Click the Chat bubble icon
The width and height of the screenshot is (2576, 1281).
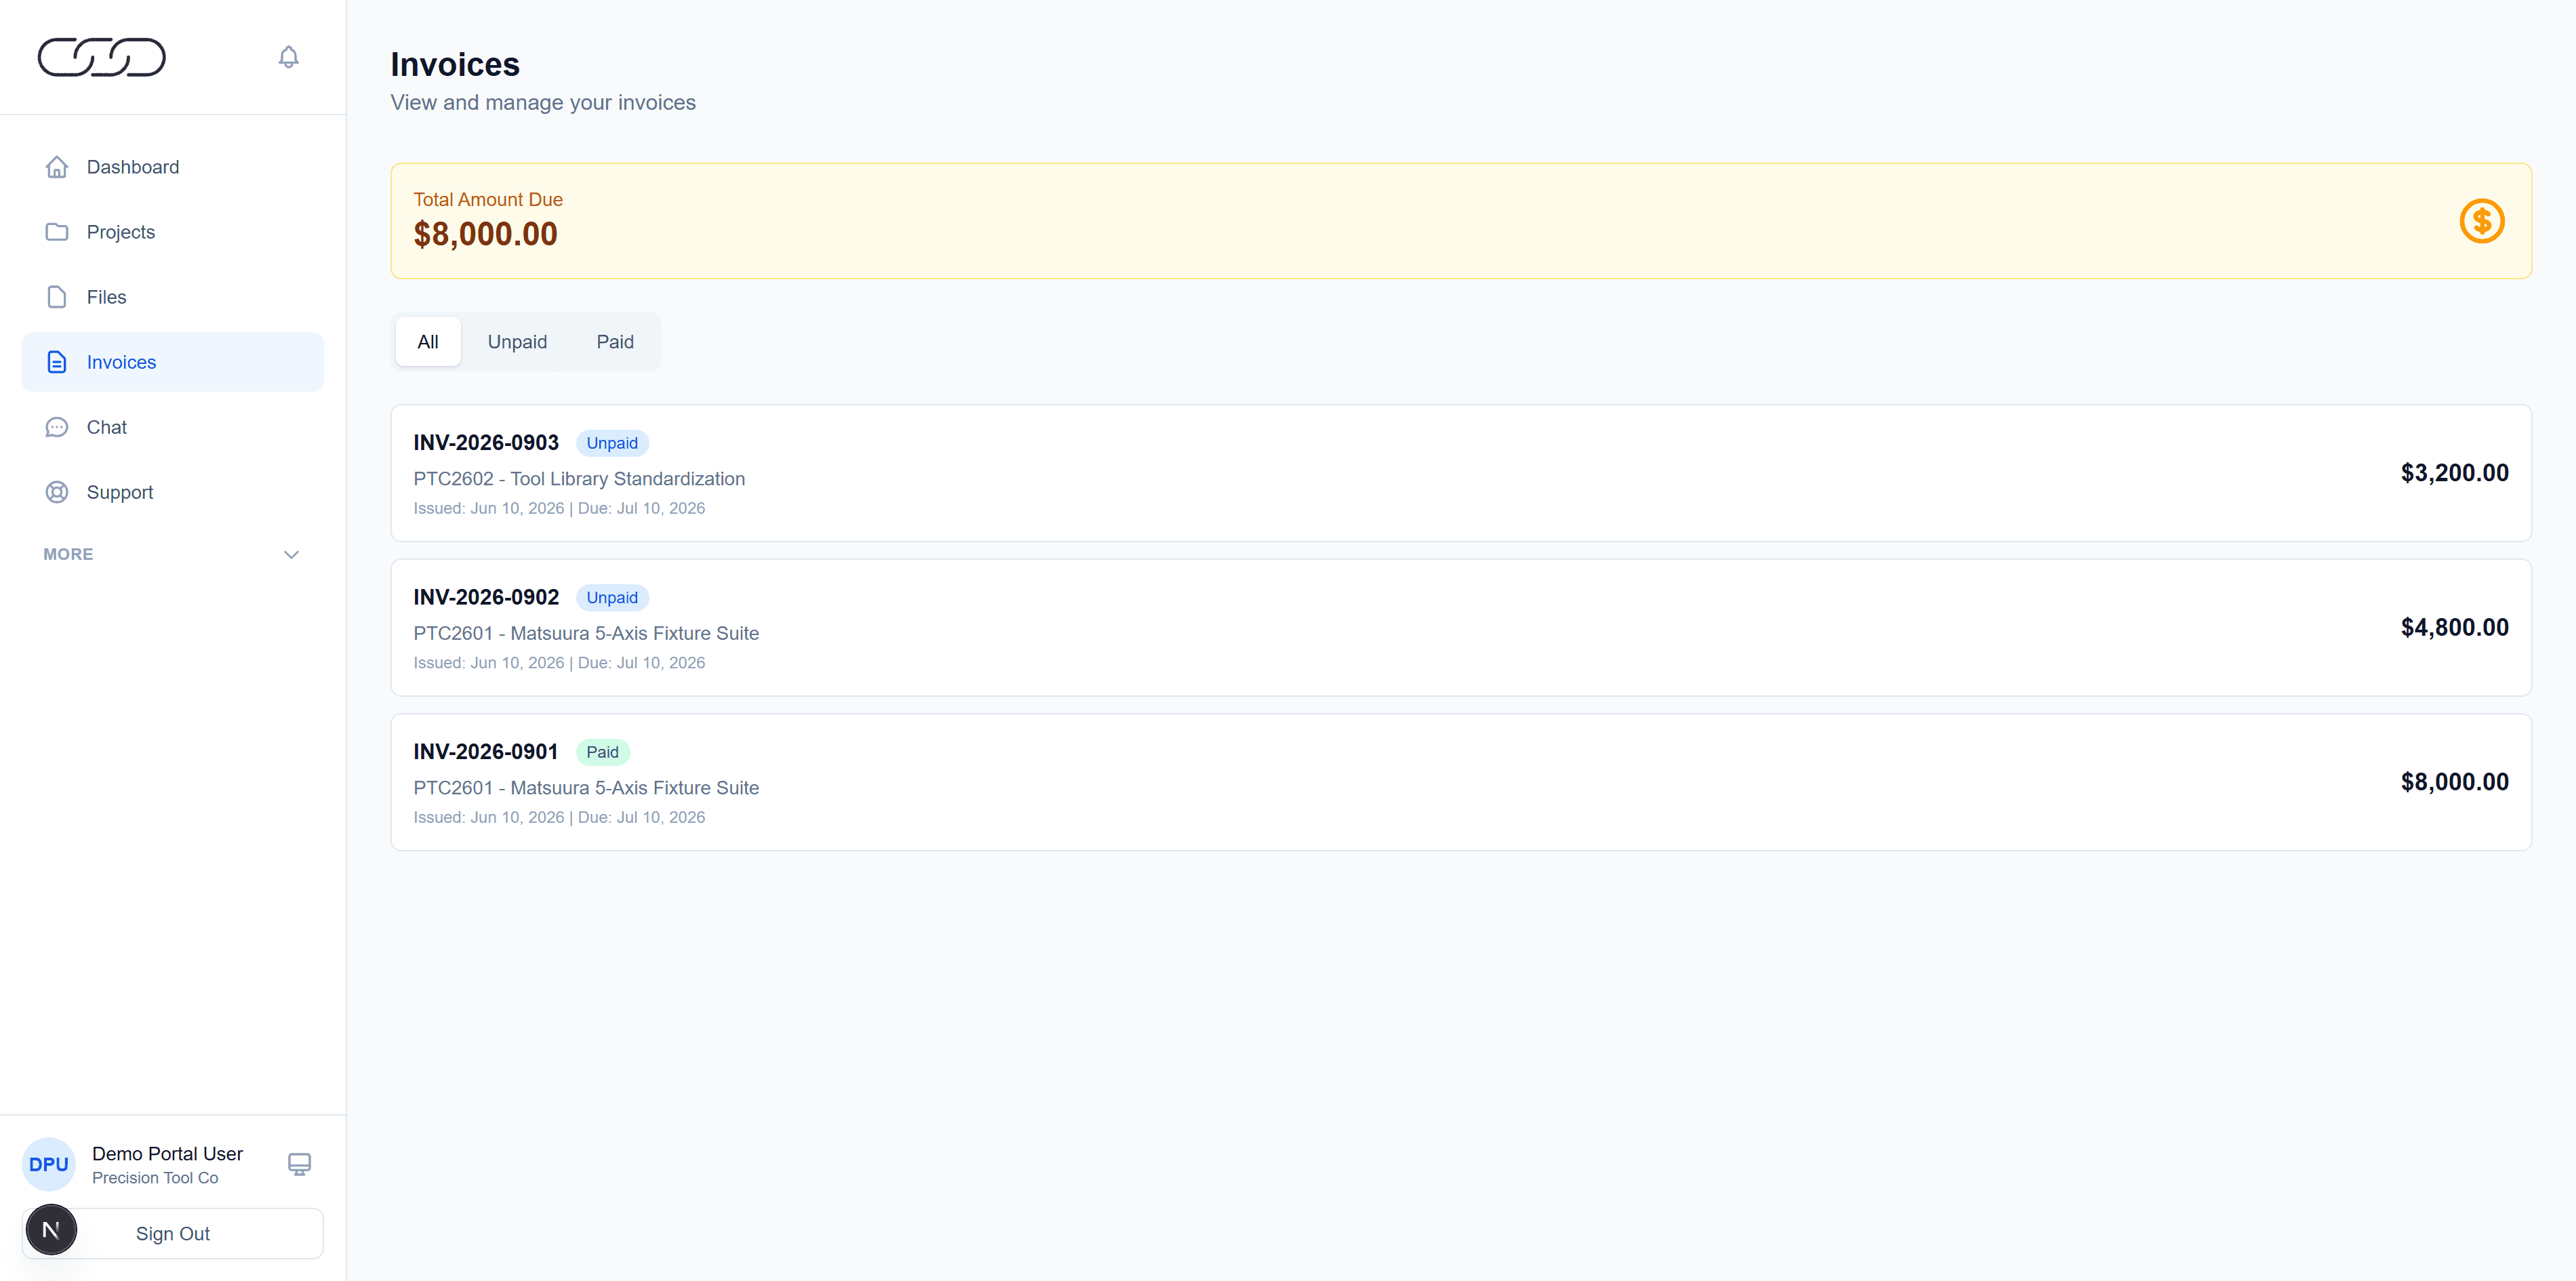[x=57, y=427]
